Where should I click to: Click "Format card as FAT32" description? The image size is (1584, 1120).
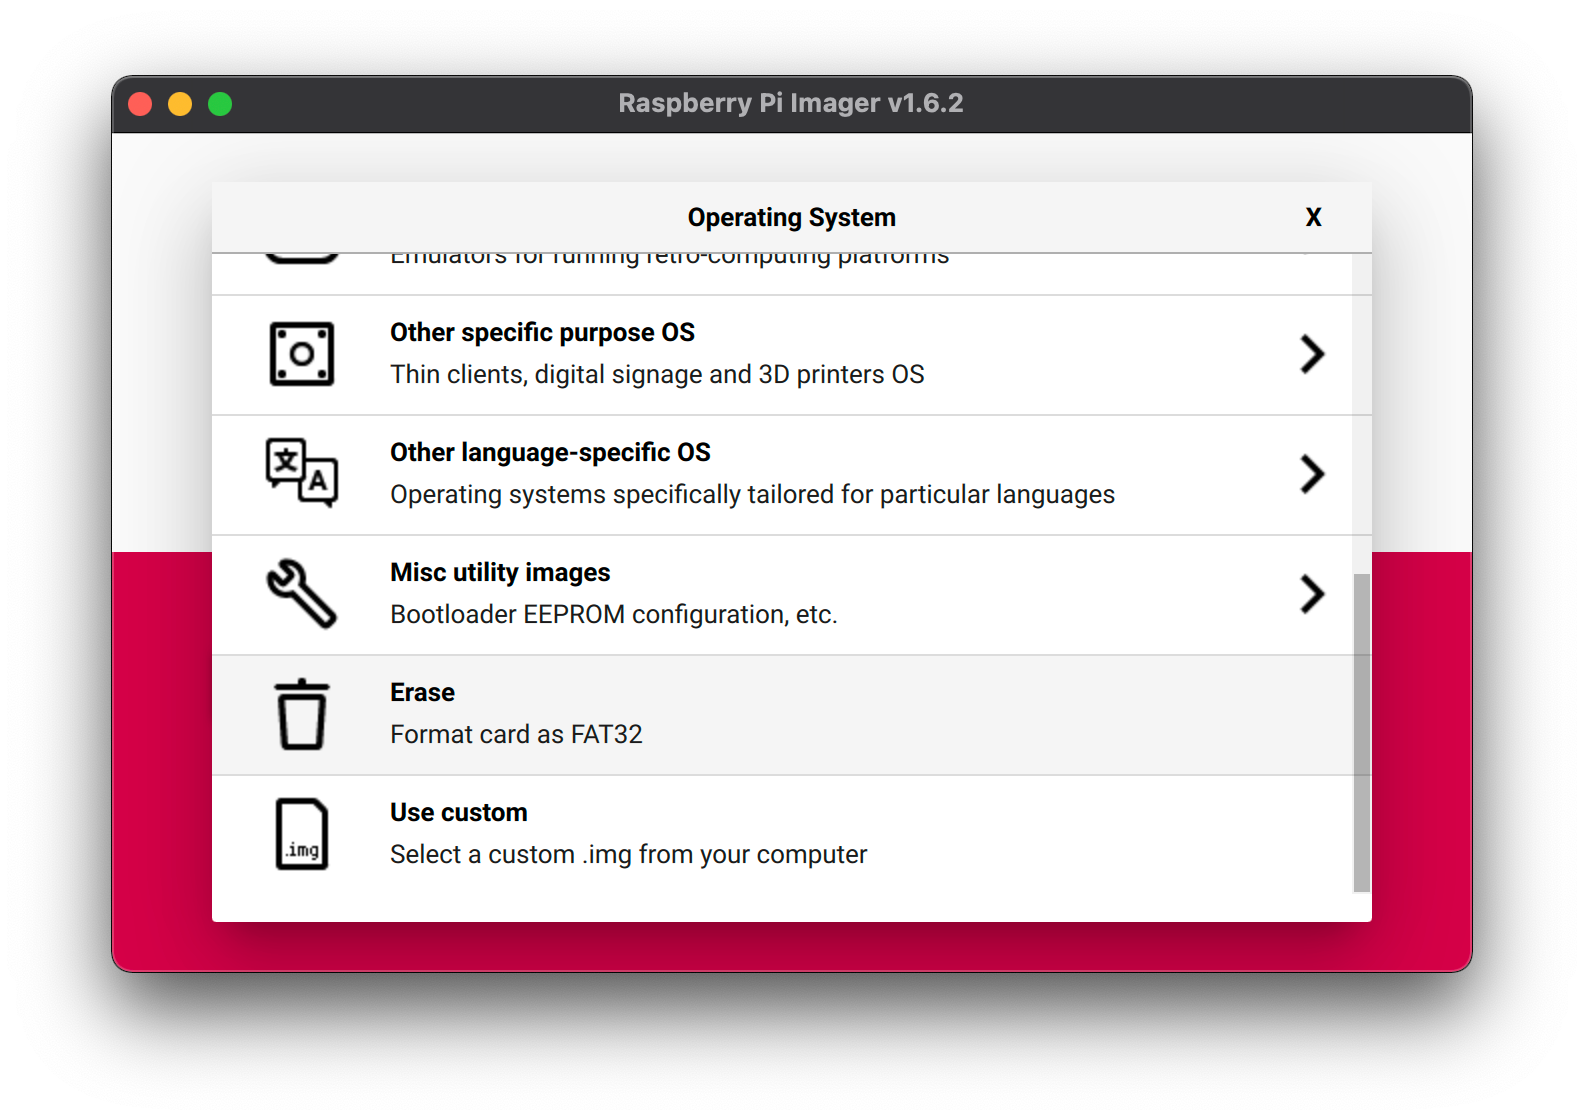[x=516, y=734]
